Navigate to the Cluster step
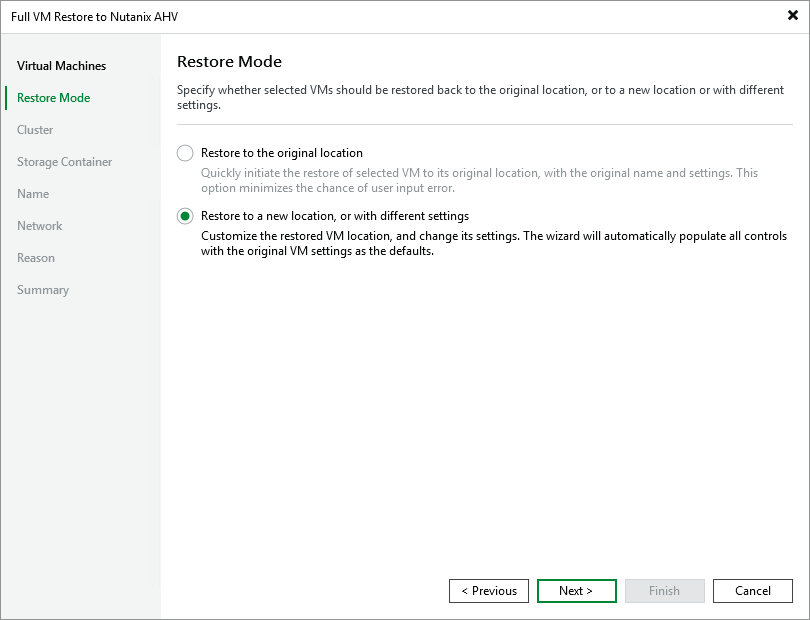Screen dimensions: 810x620 [x=35, y=129]
